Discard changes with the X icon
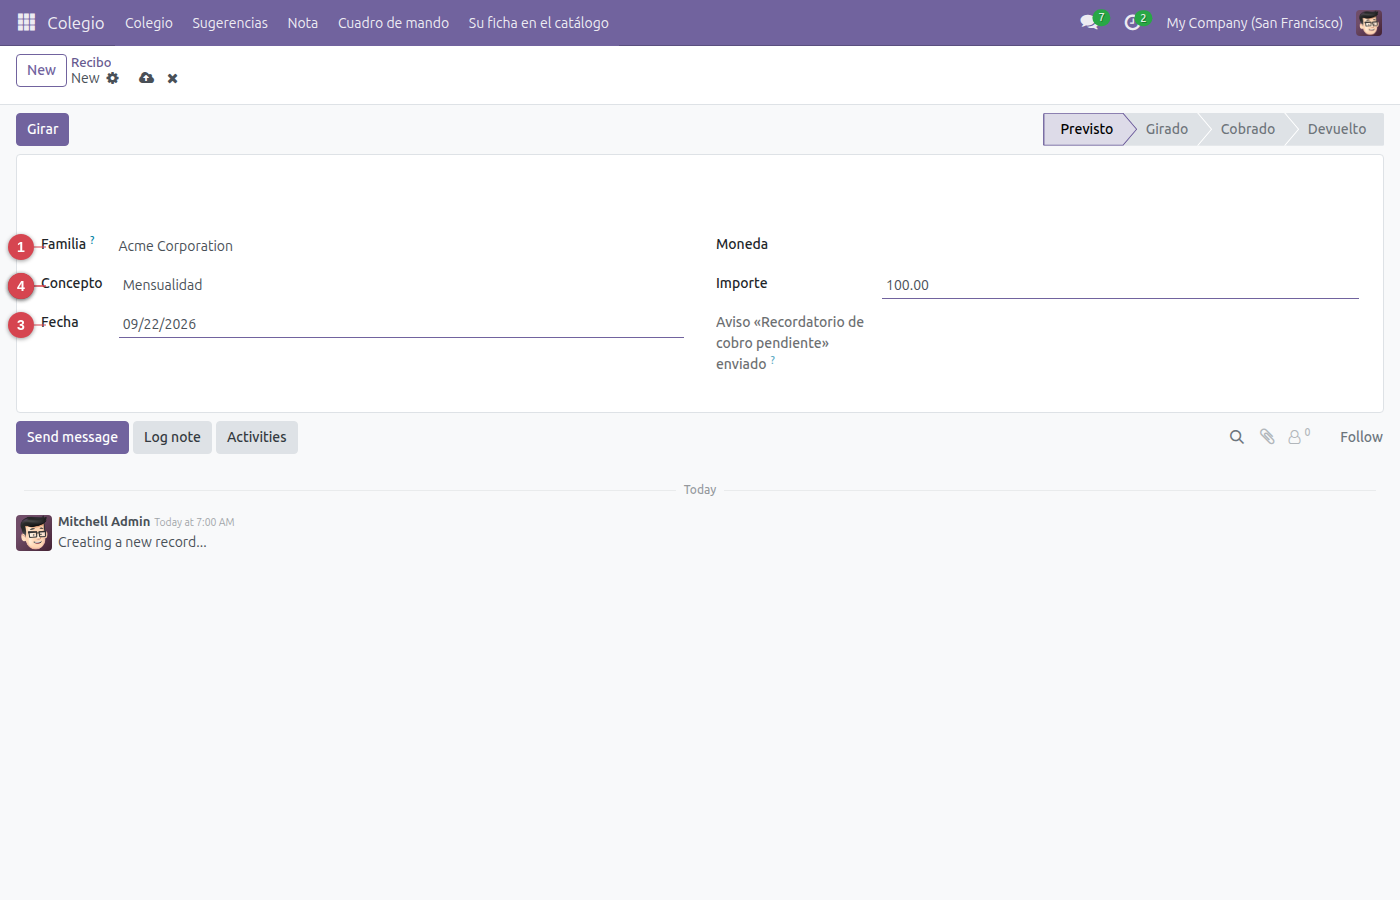The height and width of the screenshot is (900, 1400). click(172, 78)
